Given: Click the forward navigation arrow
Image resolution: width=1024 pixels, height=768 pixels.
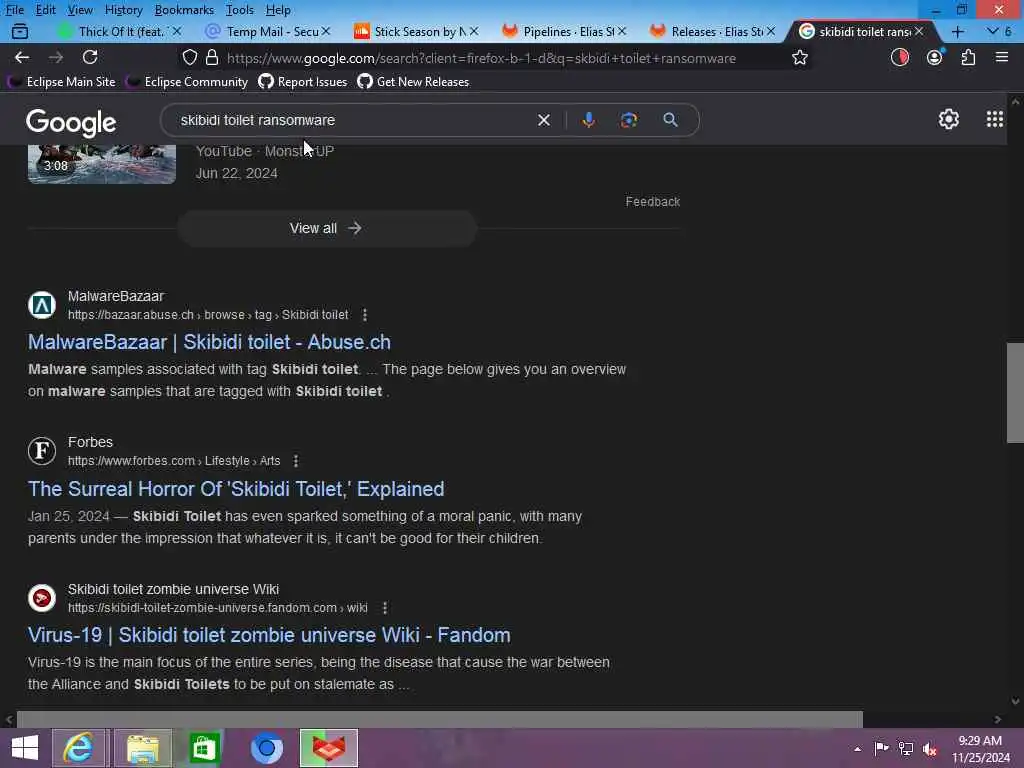Looking at the screenshot, I should pos(56,57).
